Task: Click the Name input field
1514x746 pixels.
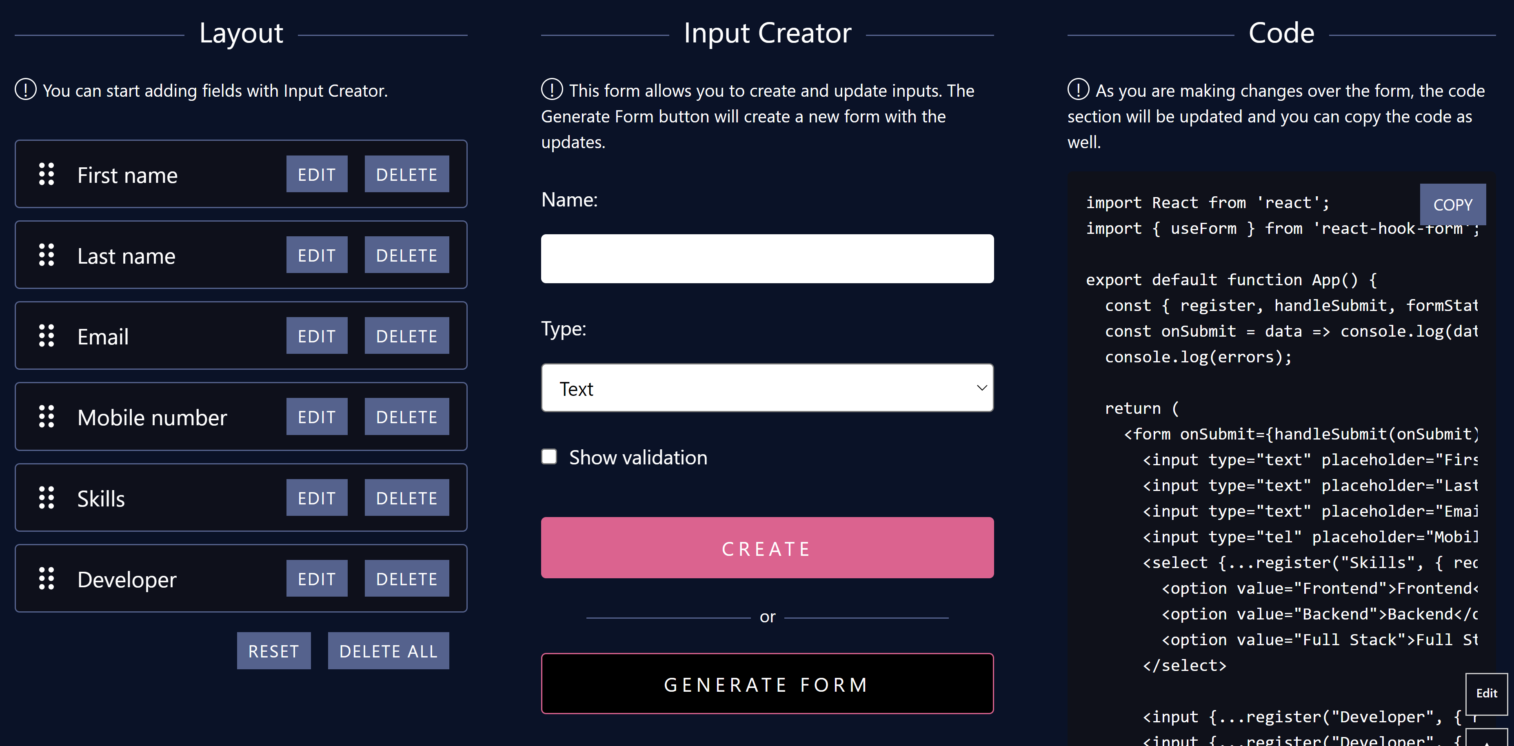Action: point(767,259)
